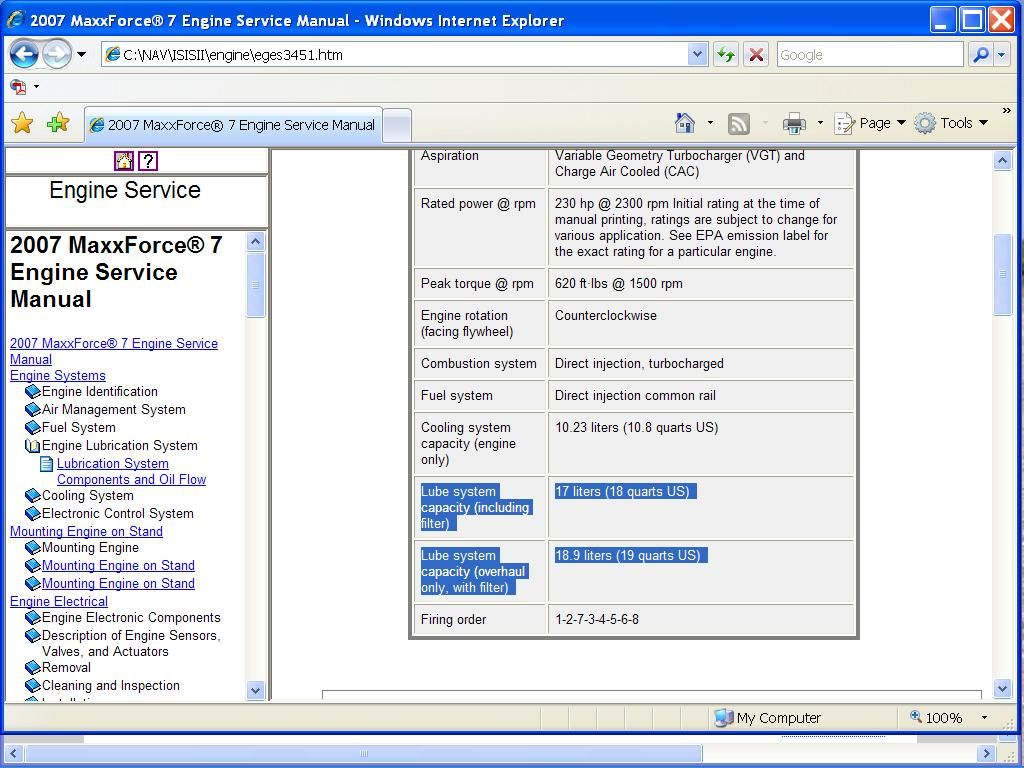Click the firing order value '1-2-7-3-4-5-6-8'
Image resolution: width=1024 pixels, height=768 pixels.
pos(597,620)
